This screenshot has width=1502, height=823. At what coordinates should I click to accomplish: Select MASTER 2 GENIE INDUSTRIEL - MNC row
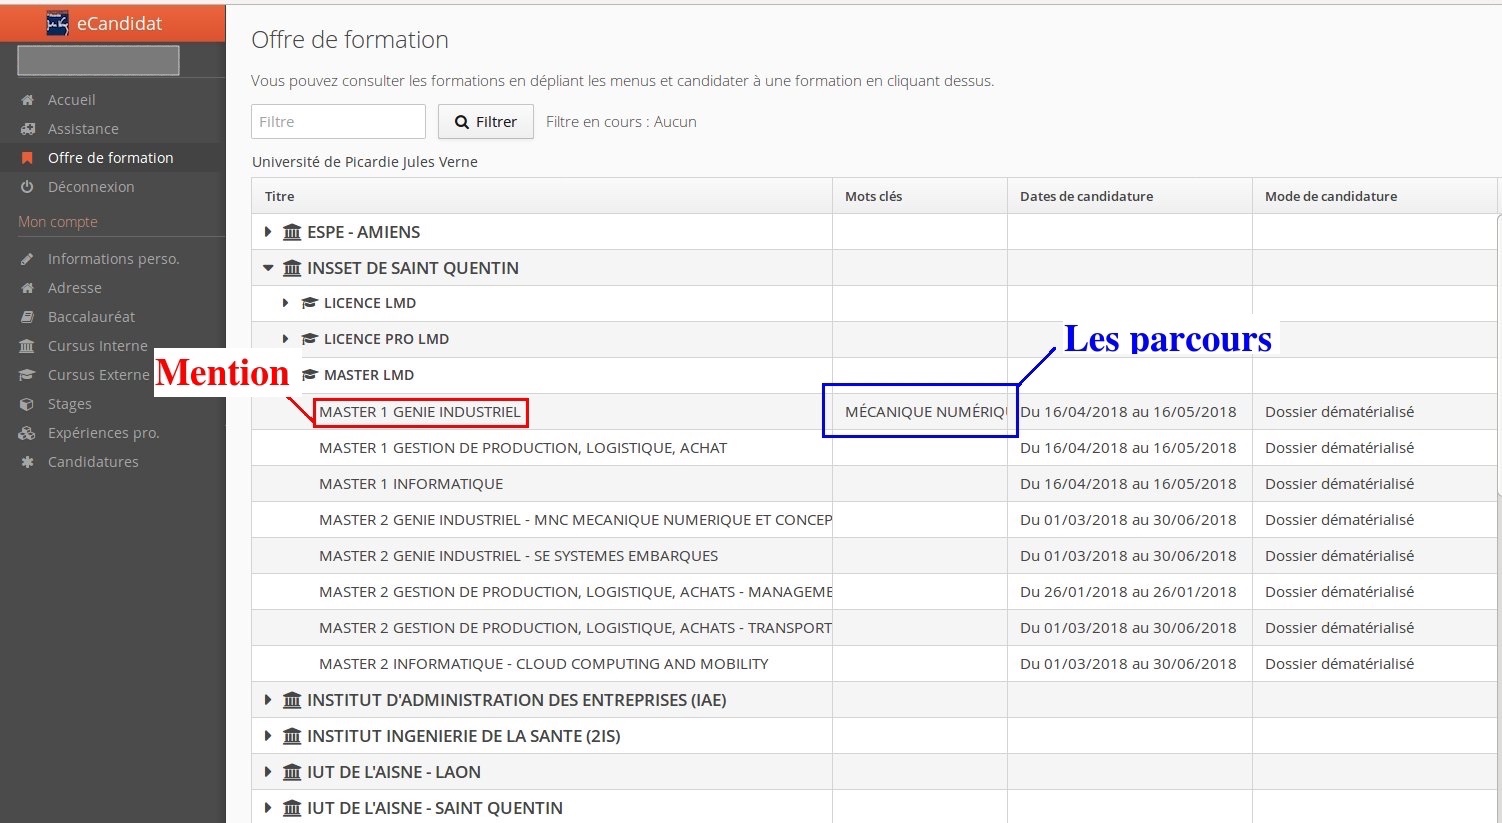click(874, 520)
